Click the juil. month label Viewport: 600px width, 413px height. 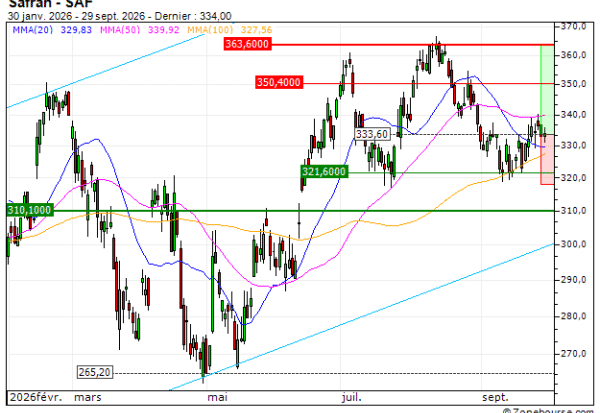click(351, 397)
